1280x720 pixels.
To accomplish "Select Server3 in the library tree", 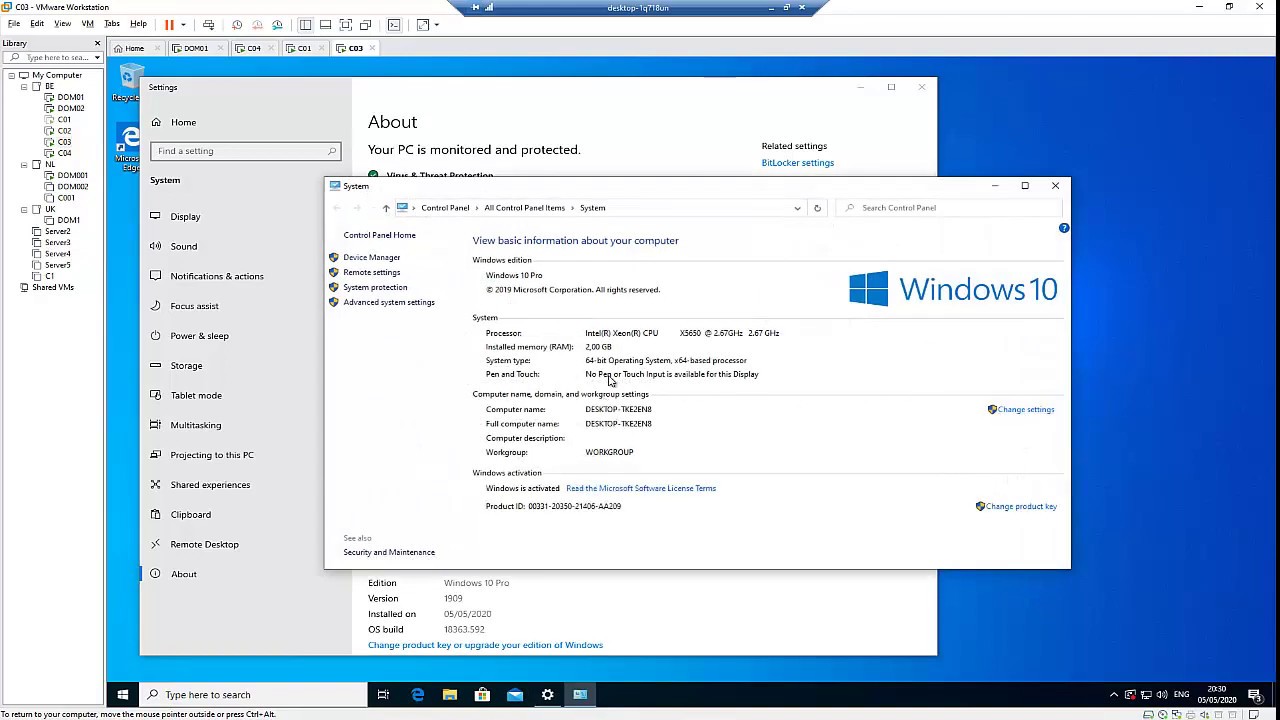I will pyautogui.click(x=57, y=242).
